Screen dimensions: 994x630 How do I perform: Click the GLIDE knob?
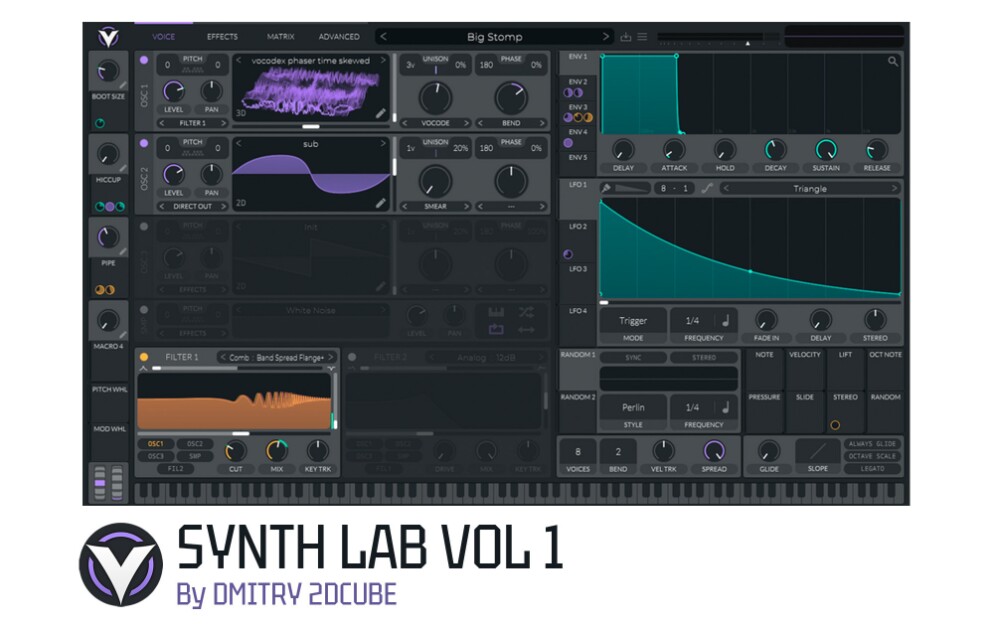click(768, 451)
